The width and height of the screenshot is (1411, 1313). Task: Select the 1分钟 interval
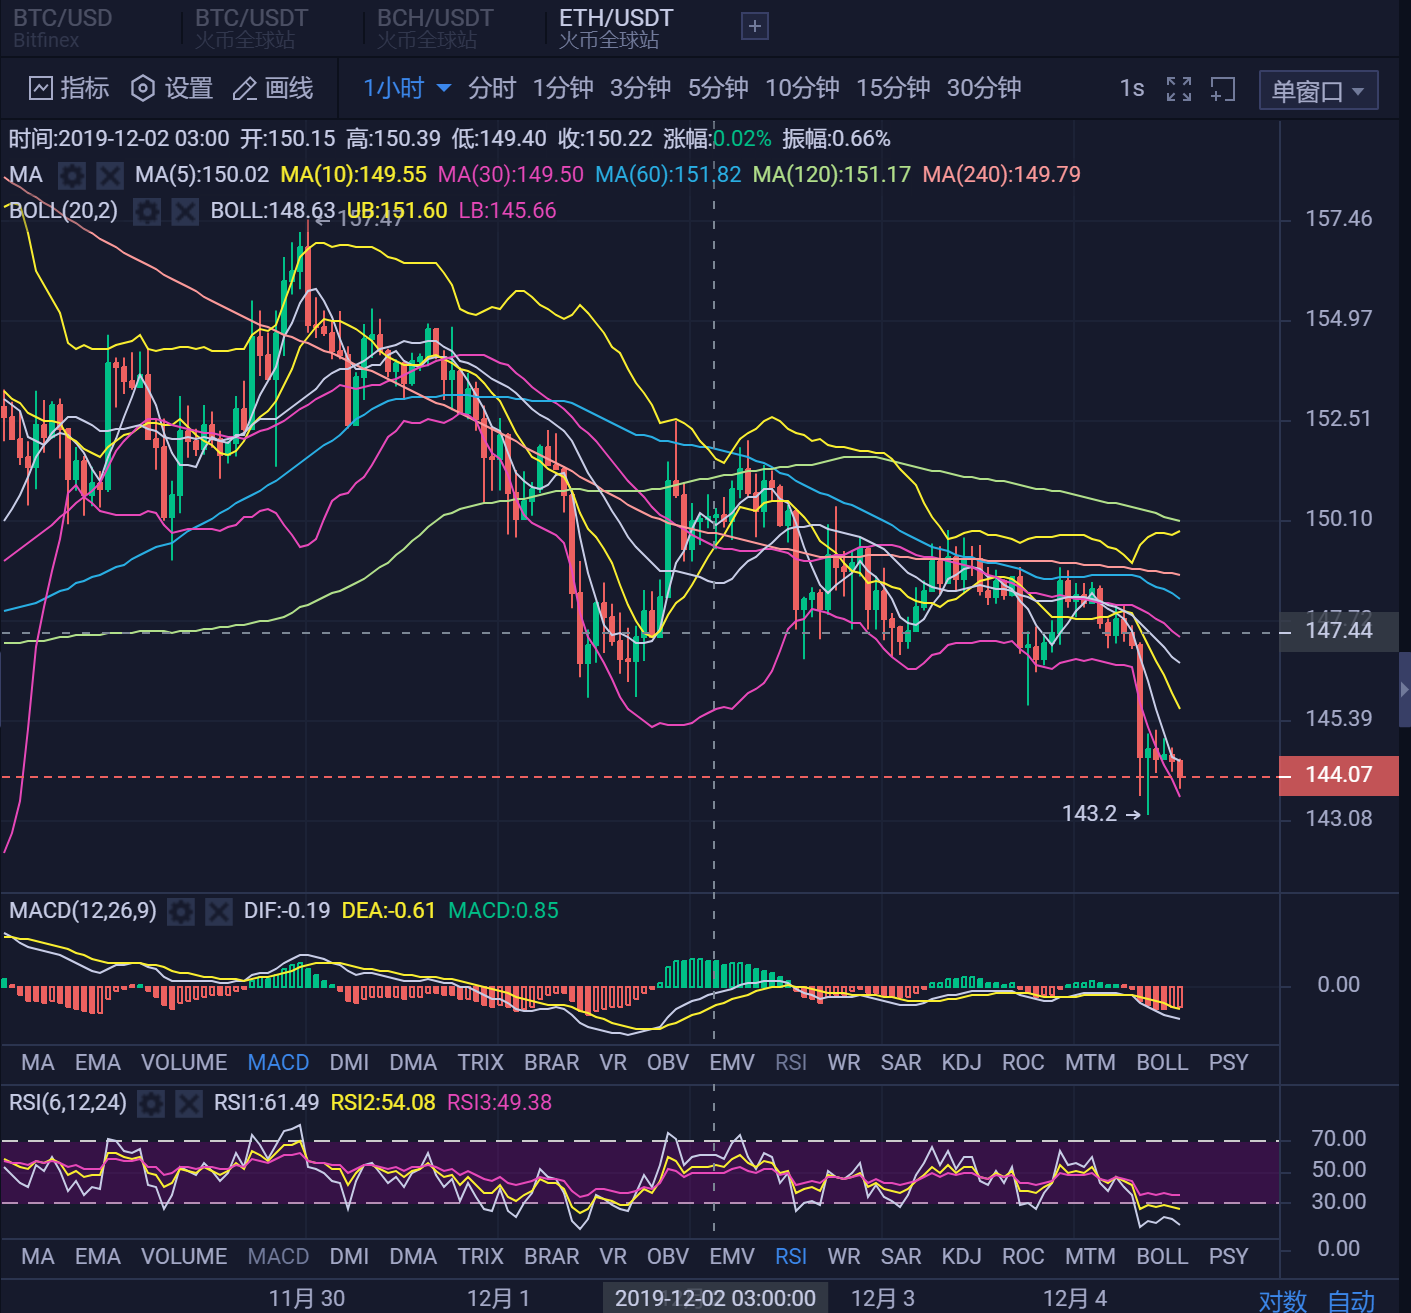coord(563,89)
